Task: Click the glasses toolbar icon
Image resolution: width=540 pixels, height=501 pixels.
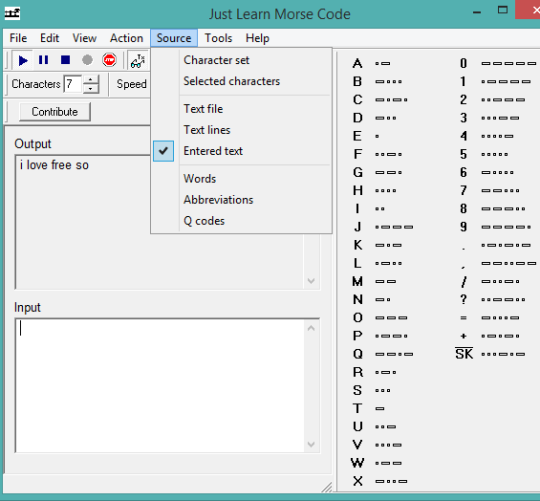Action: coord(138,61)
